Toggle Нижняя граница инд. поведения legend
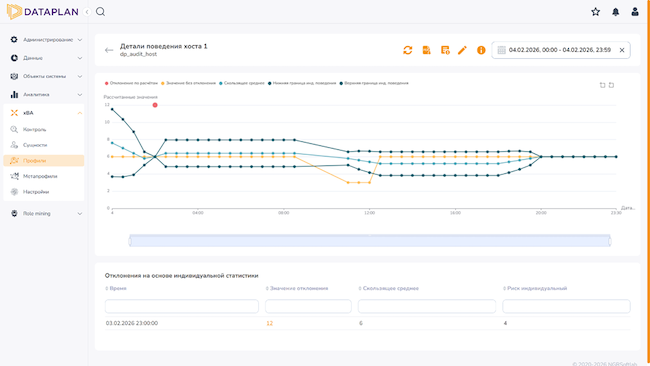The height and width of the screenshot is (366, 650). click(x=302, y=83)
